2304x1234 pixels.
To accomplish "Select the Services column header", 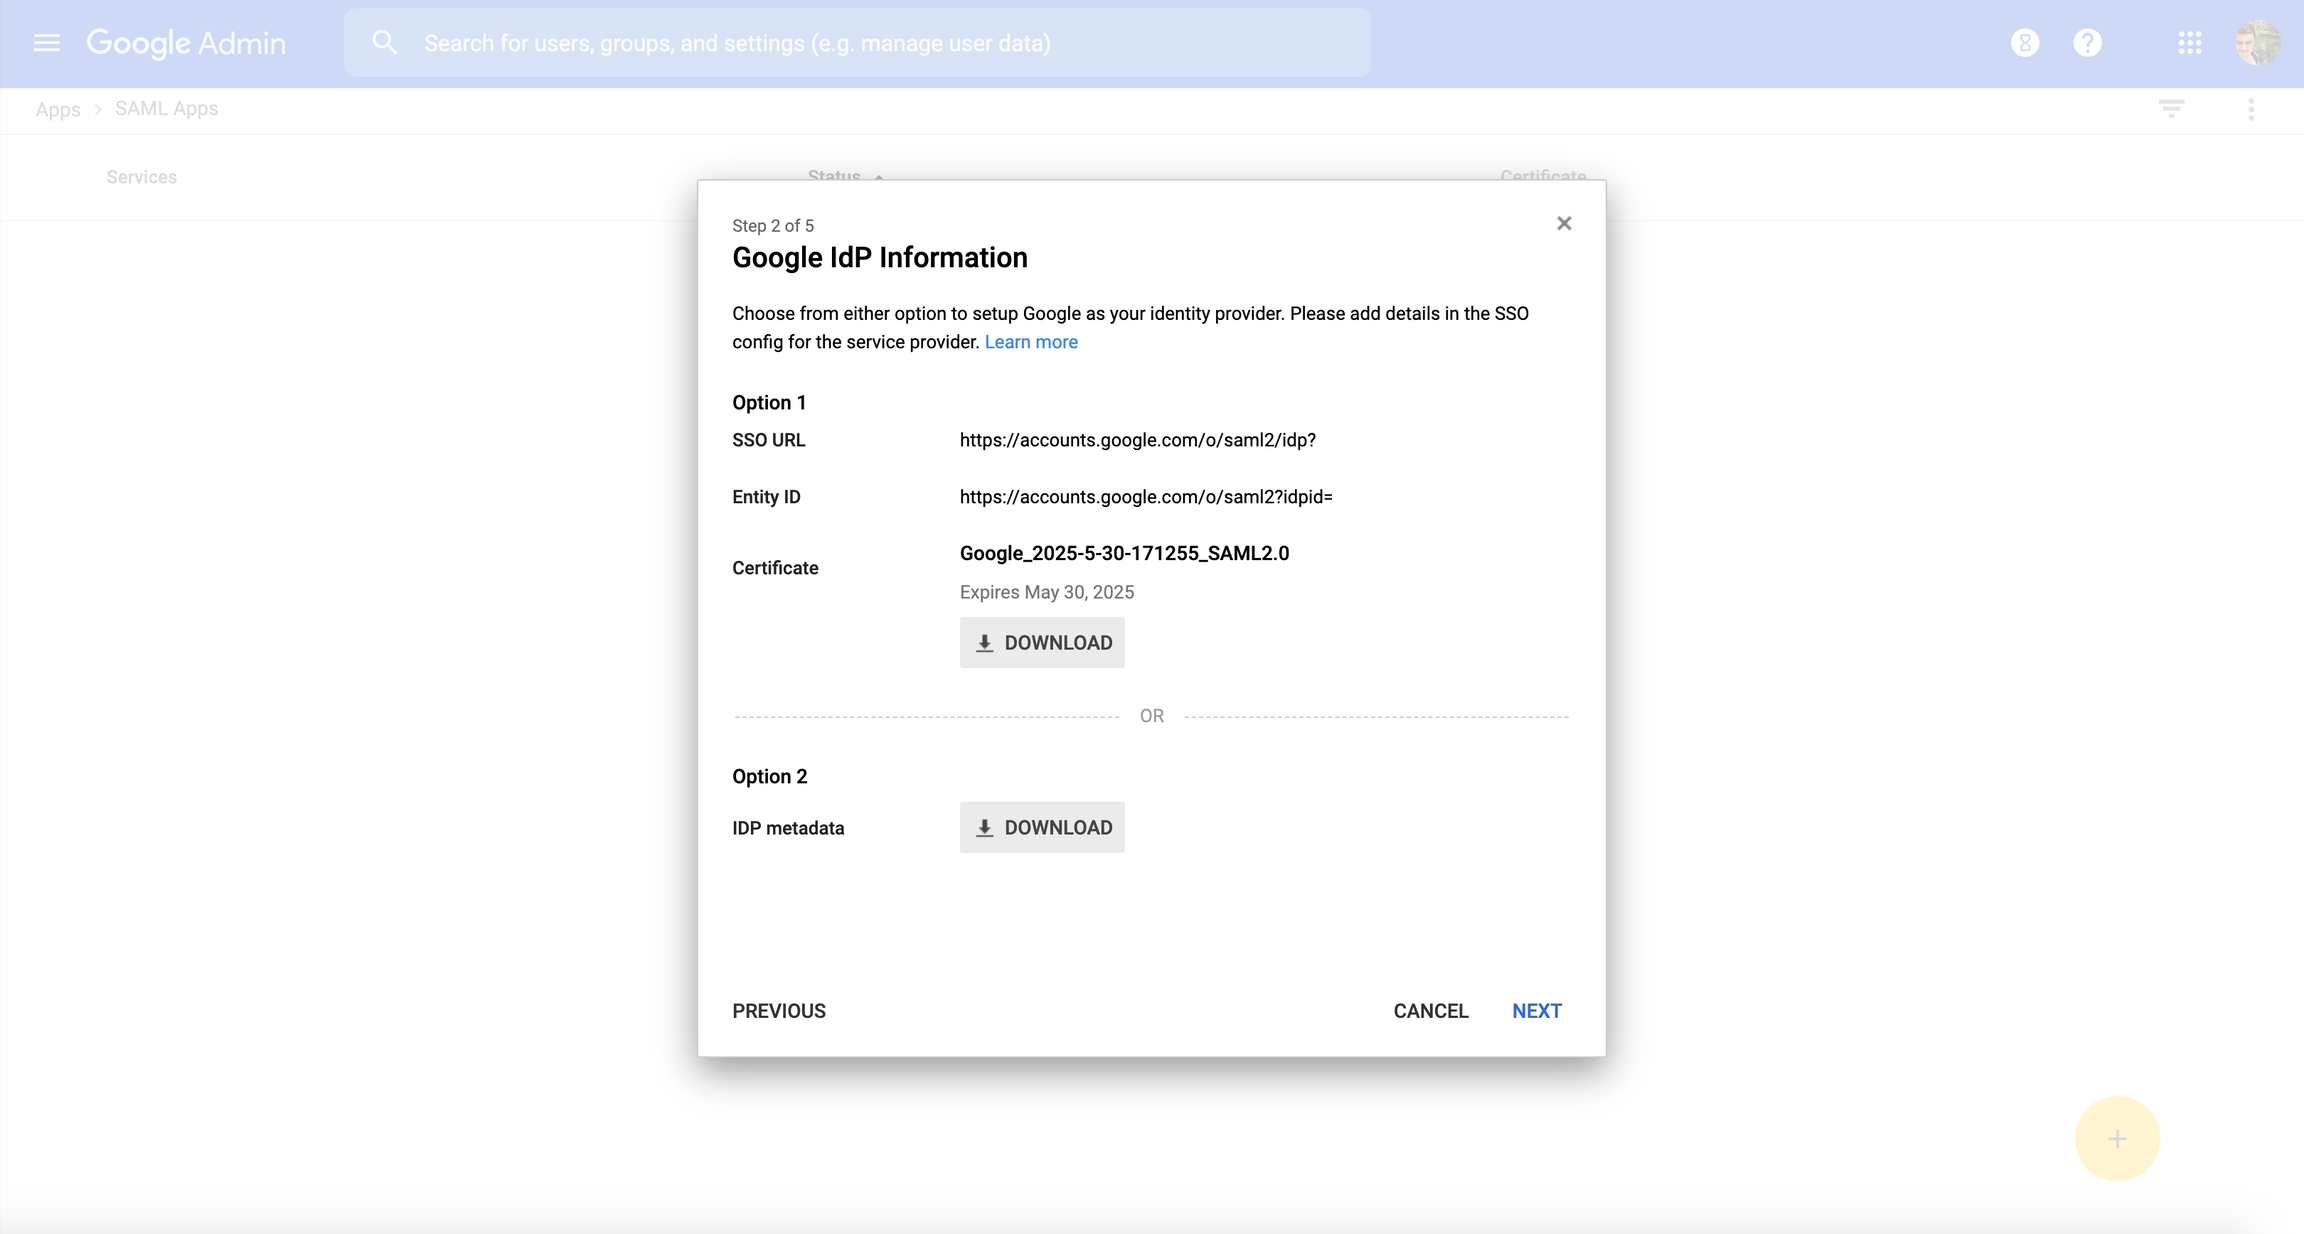I will tap(142, 177).
